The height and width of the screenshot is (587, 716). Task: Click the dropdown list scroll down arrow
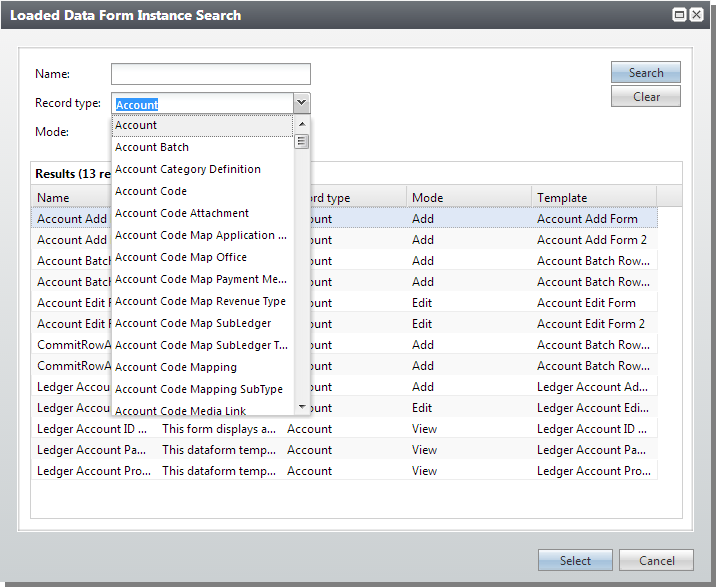(x=302, y=406)
